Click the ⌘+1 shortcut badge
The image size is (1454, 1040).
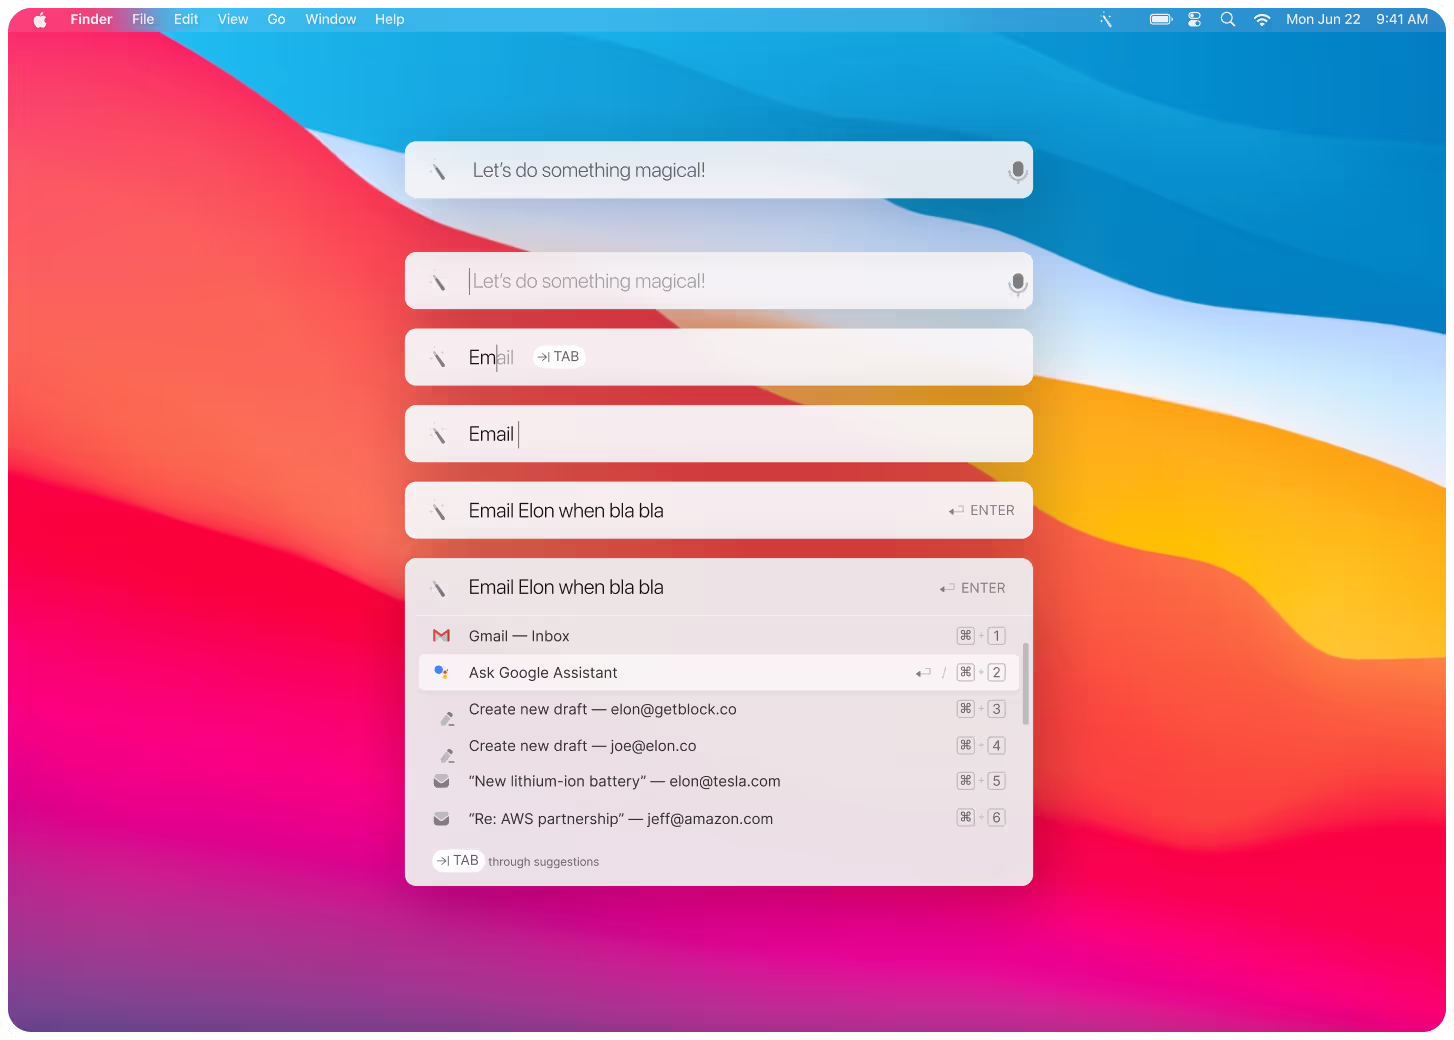pos(981,636)
